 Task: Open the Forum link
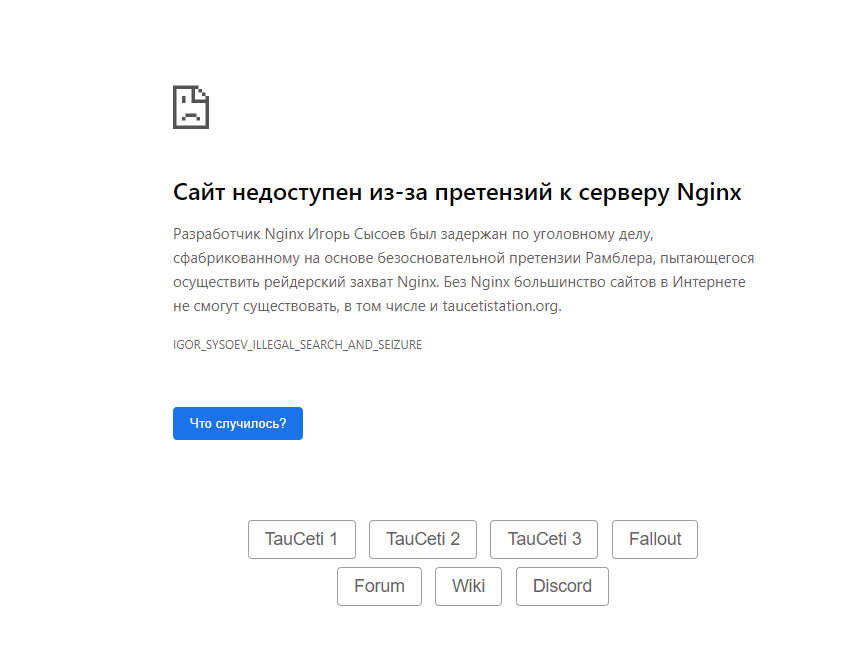coord(379,586)
